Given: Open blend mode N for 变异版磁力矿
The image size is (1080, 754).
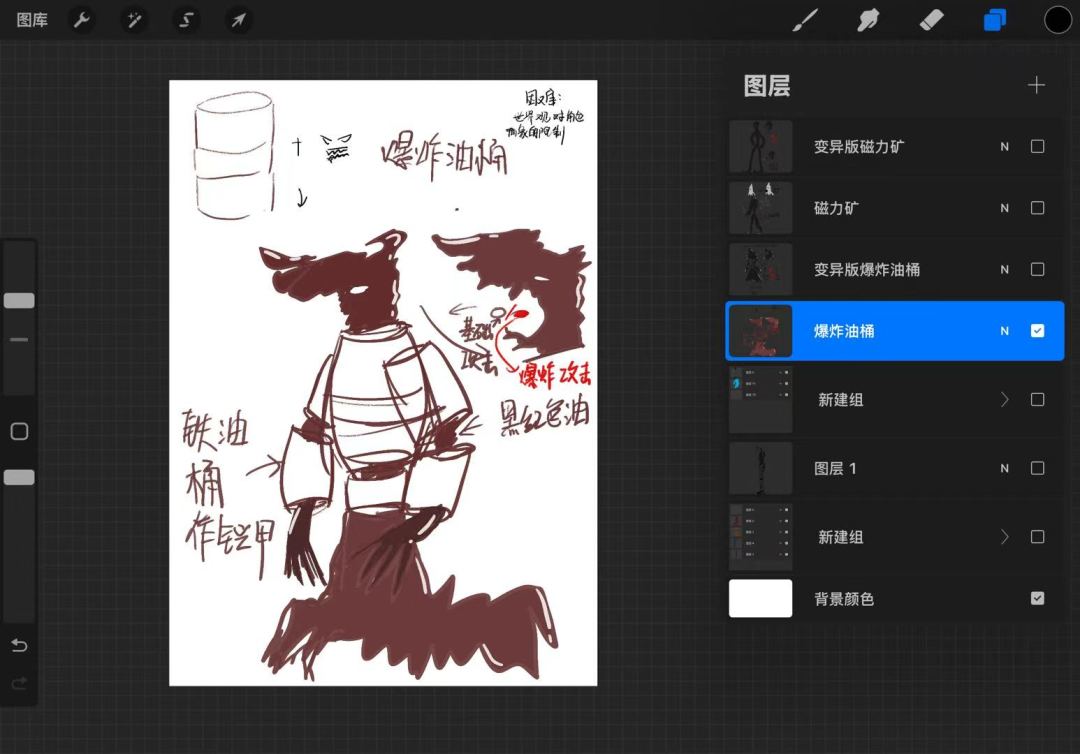Looking at the screenshot, I should tap(1004, 147).
